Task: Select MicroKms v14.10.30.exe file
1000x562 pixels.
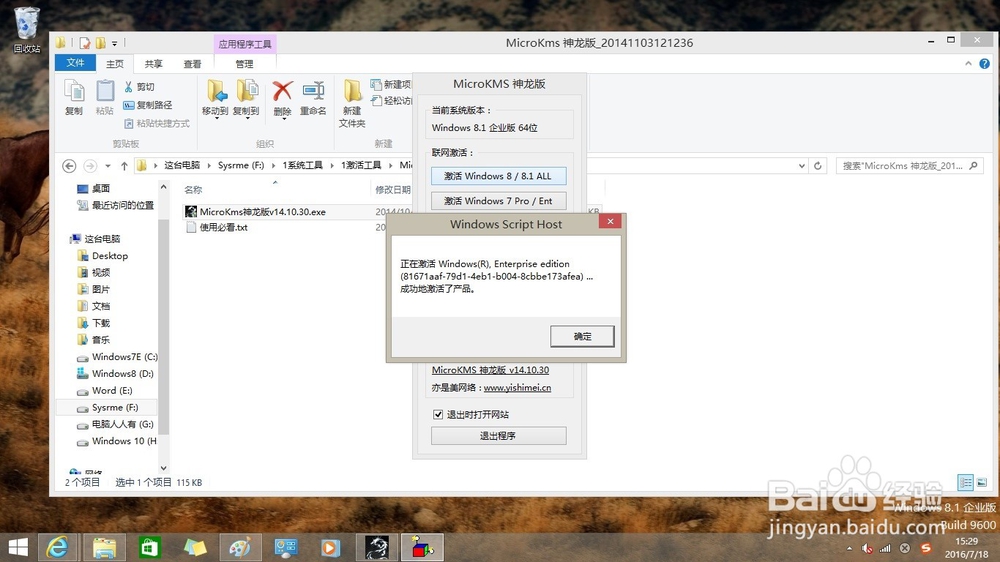Action: [263, 212]
